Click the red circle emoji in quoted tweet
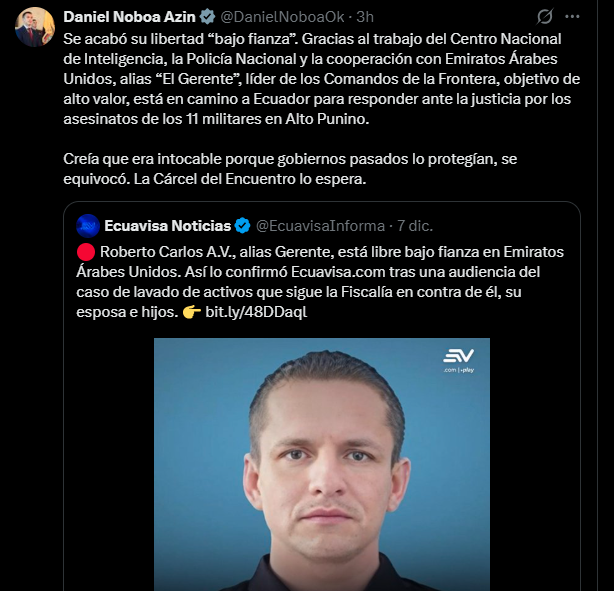Screen dimensions: 614x591 [86, 249]
